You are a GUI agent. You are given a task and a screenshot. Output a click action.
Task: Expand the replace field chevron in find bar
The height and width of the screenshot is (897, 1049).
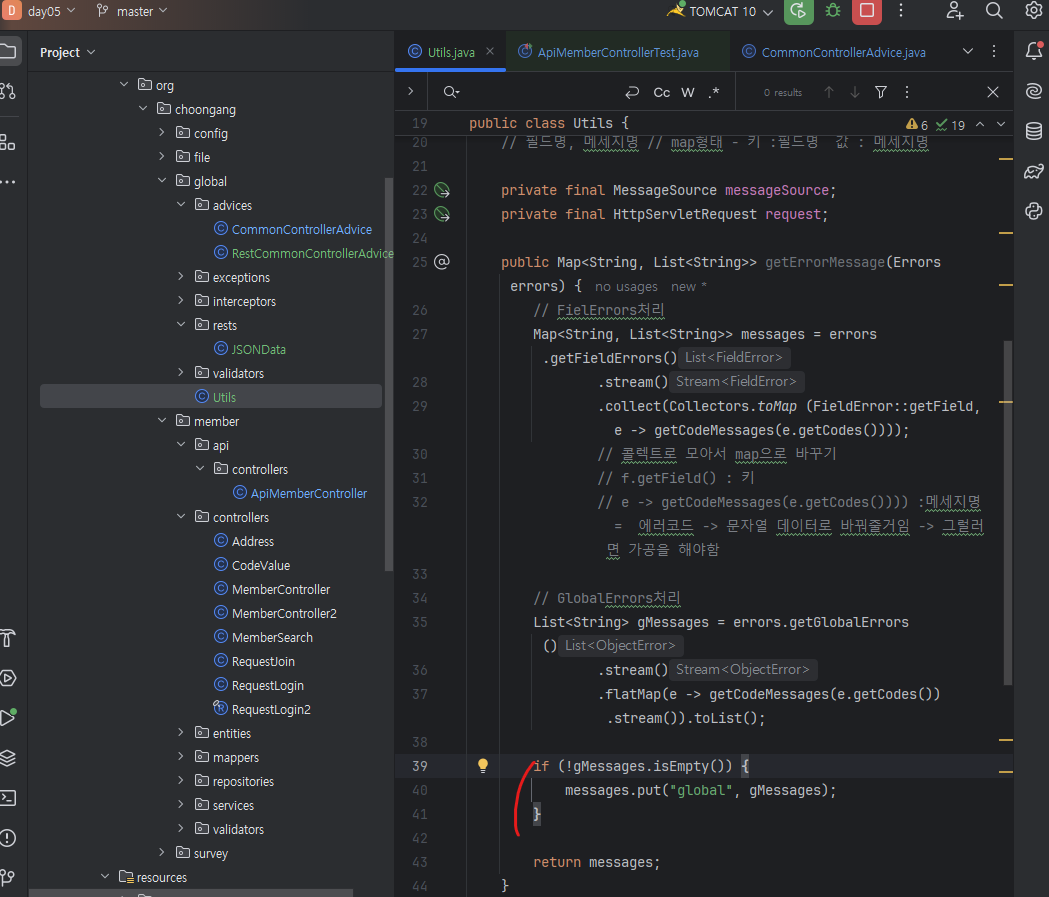pyautogui.click(x=411, y=91)
